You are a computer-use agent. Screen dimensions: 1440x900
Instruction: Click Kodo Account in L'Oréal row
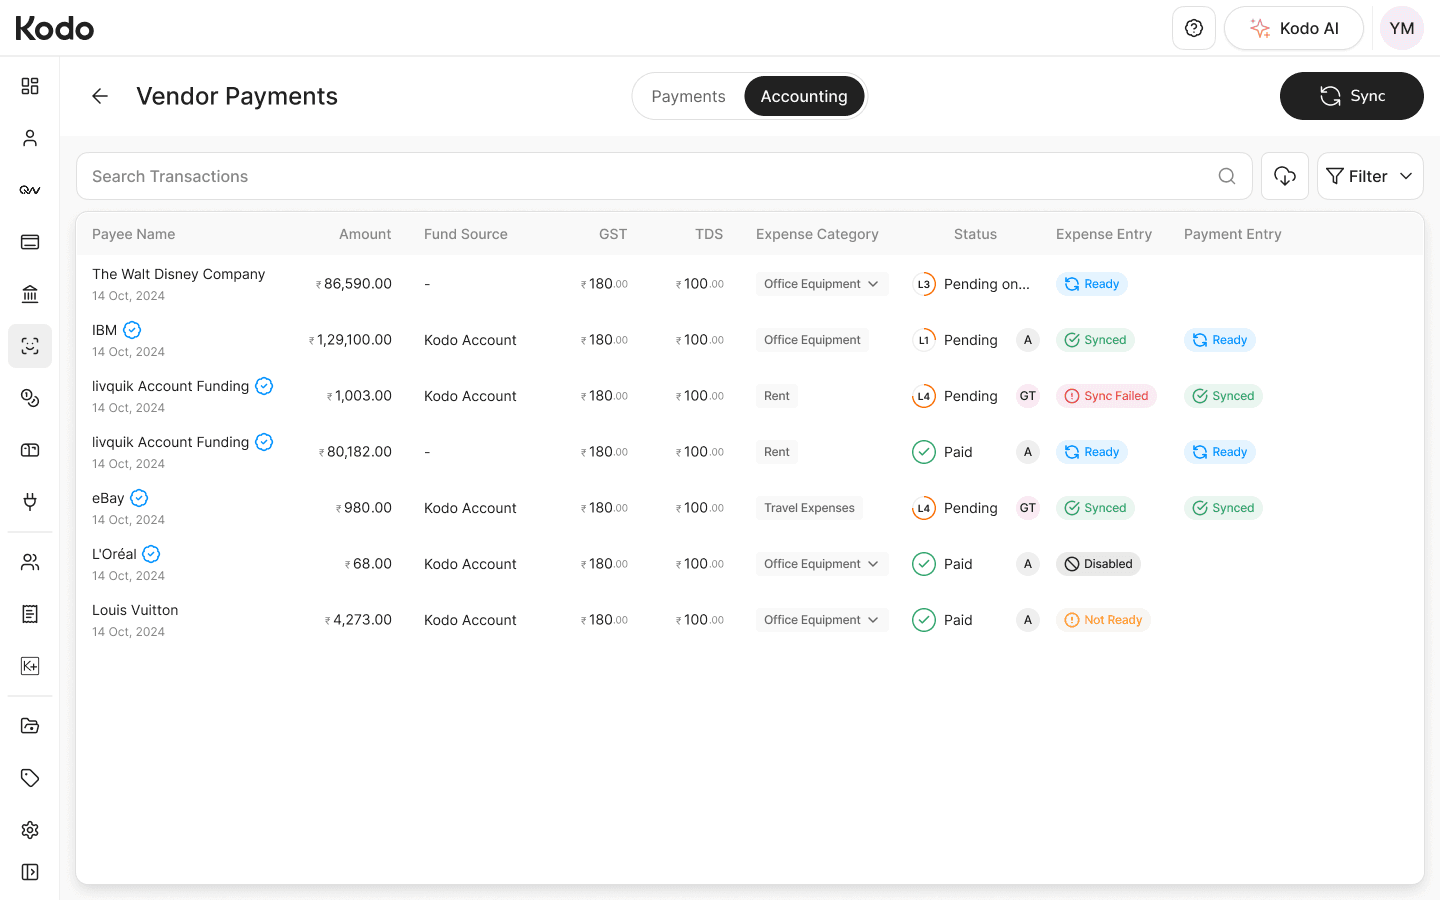[470, 564]
